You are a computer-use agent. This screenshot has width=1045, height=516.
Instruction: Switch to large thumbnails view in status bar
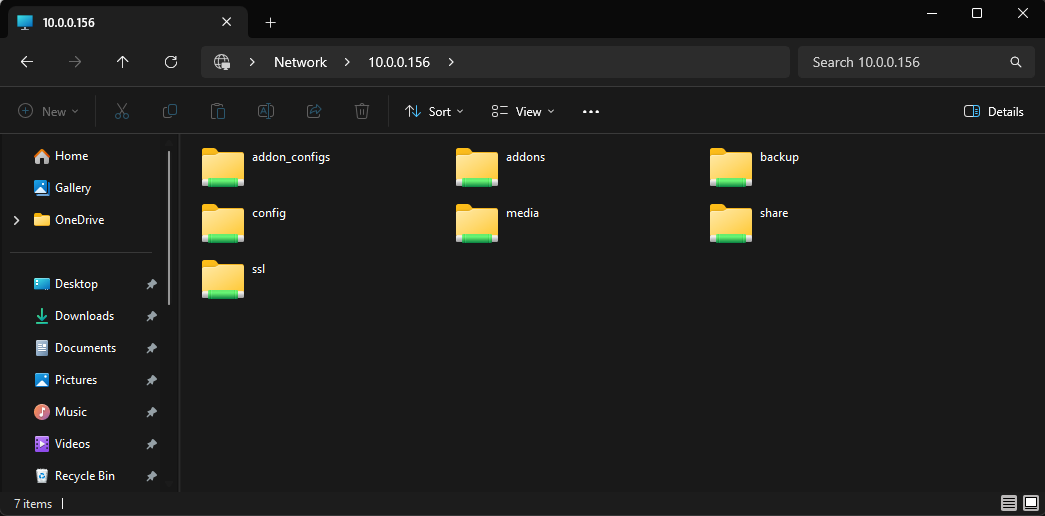(x=1030, y=503)
